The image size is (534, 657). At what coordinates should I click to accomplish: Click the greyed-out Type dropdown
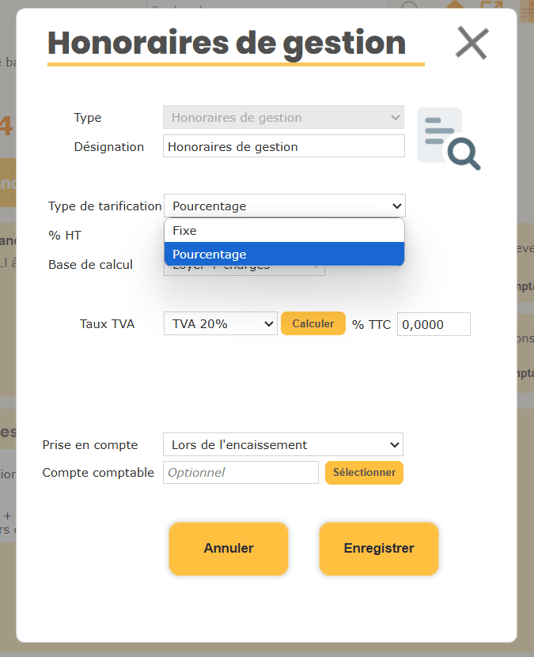coord(283,117)
